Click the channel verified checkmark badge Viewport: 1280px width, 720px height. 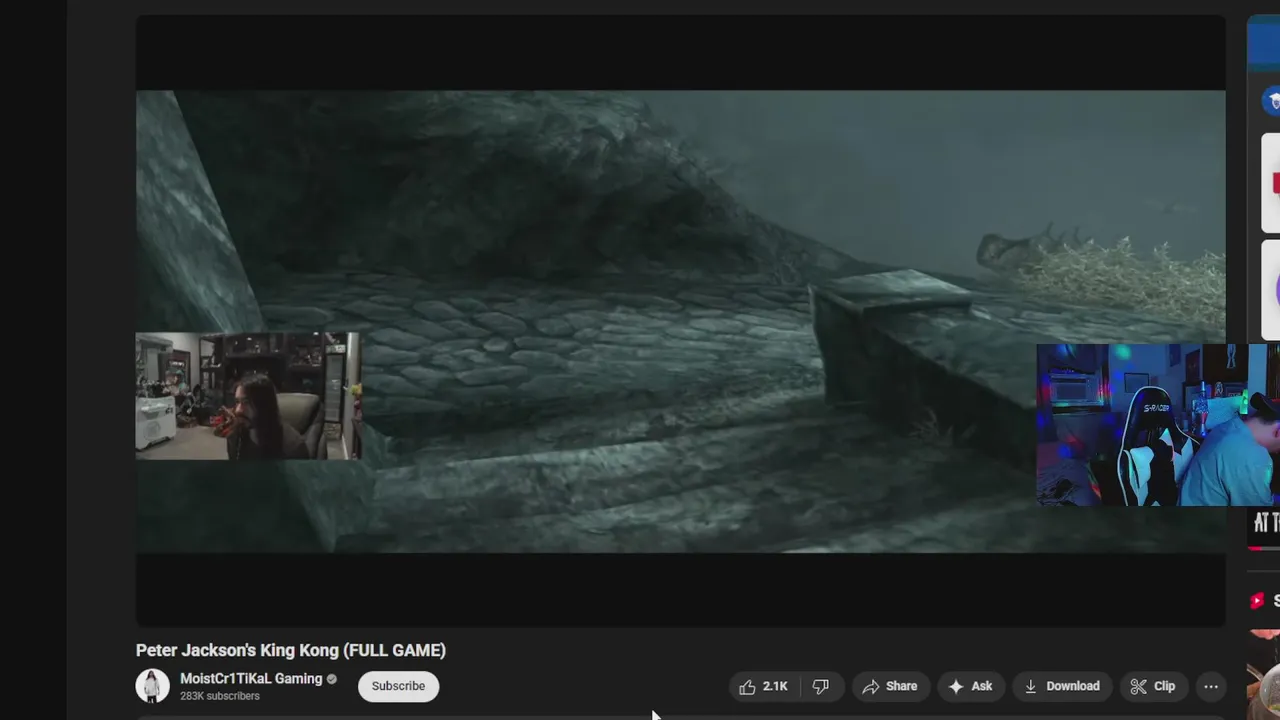[332, 679]
